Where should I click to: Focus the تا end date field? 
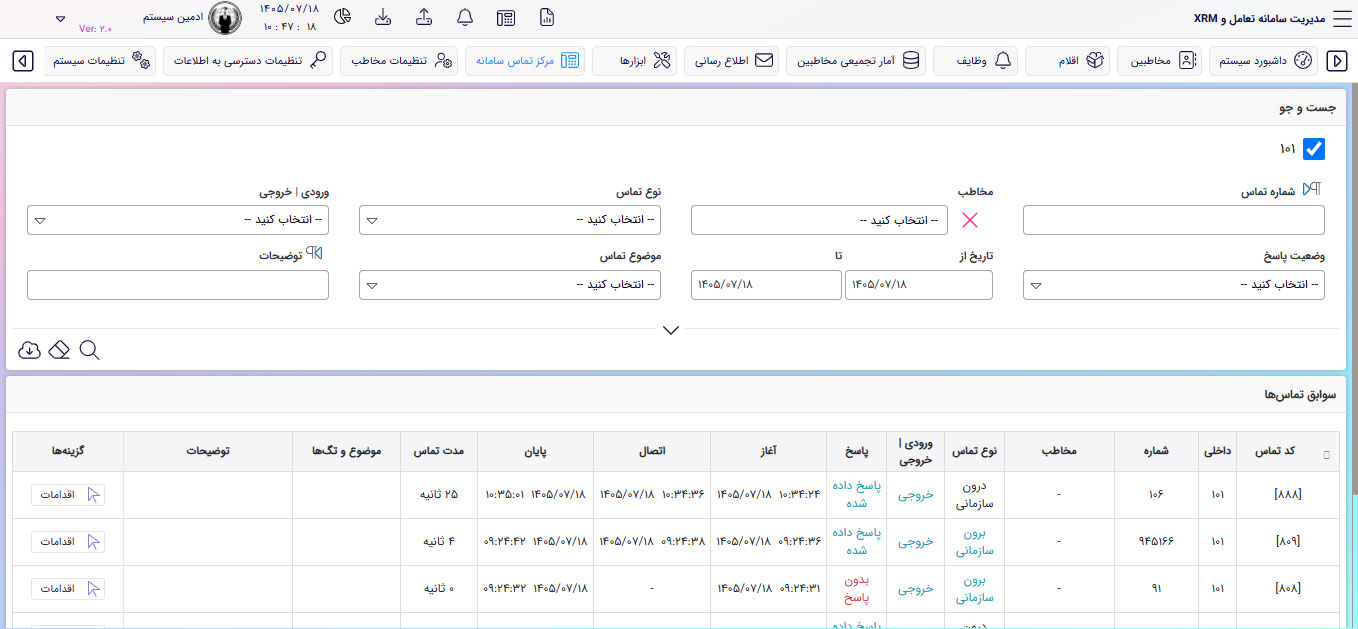(x=766, y=285)
